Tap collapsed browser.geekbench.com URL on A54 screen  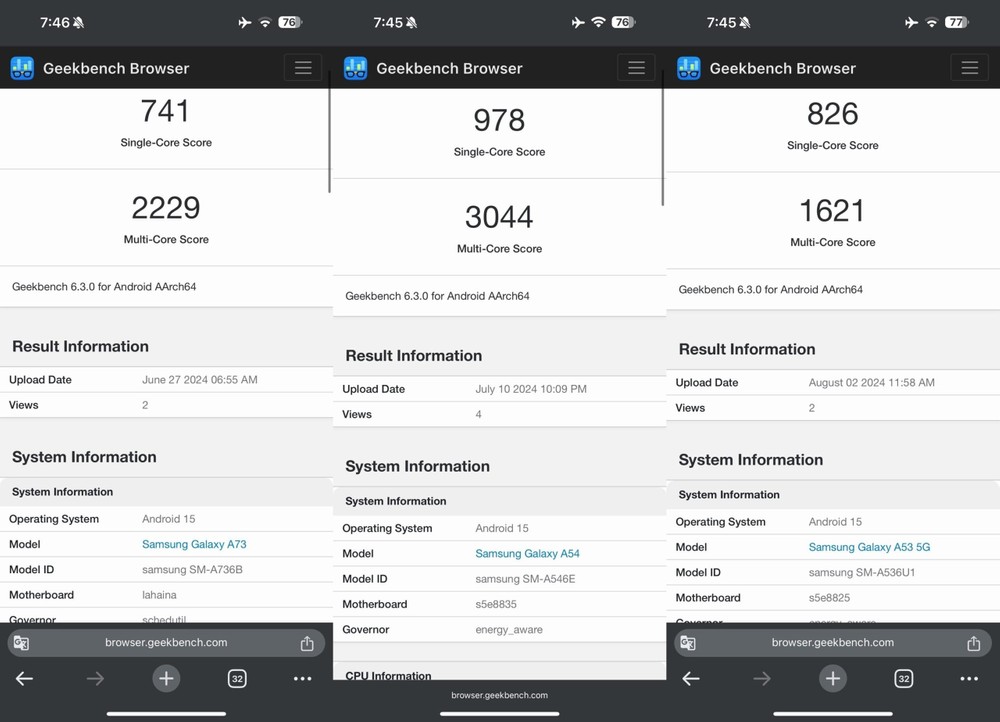(499, 695)
